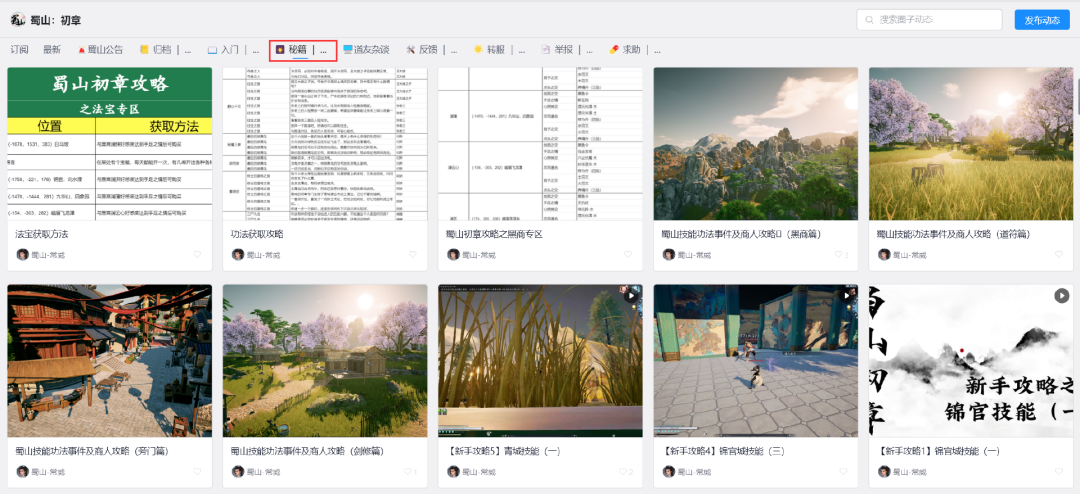This screenshot has height=494, width=1080.
Task: Open the 蜀山初章攻略 法宝专区 thumbnail
Action: 110,144
